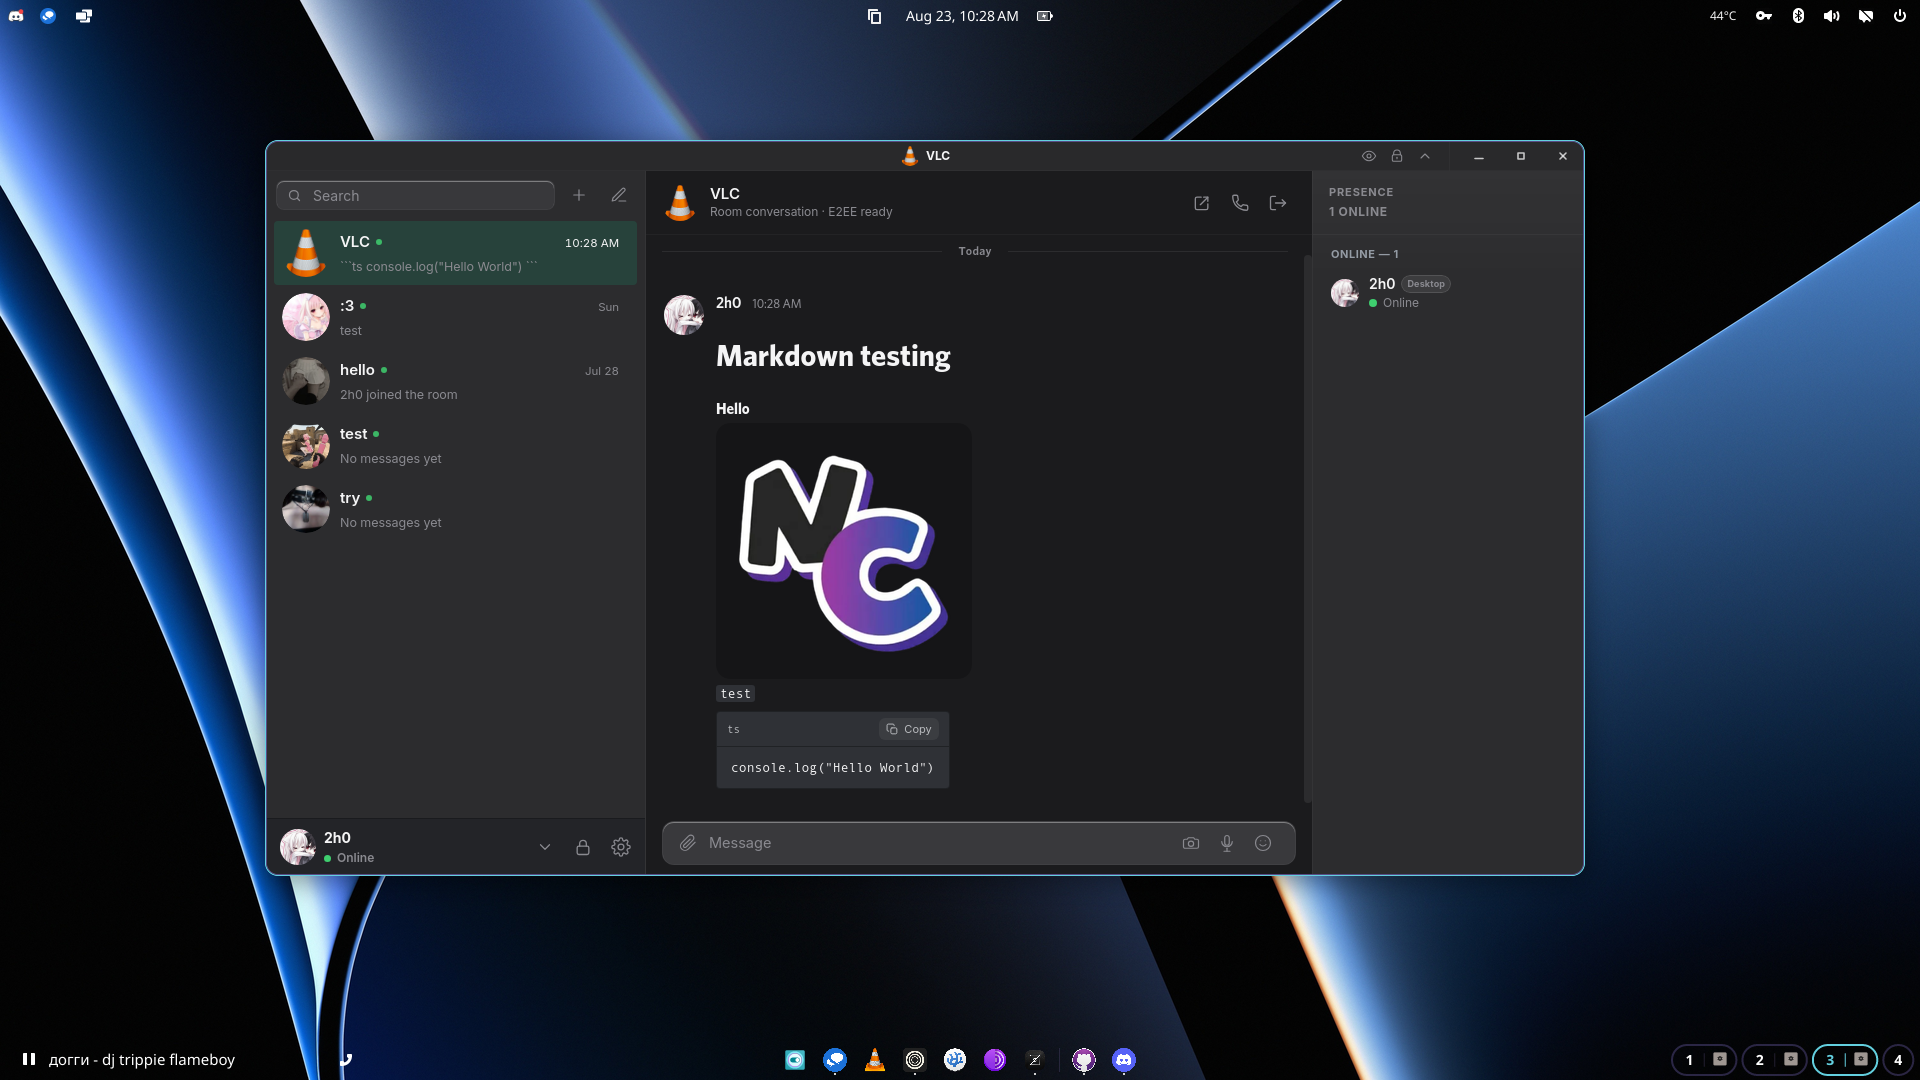
Task: Click the volume speaker tray icon
Action: (1832, 16)
